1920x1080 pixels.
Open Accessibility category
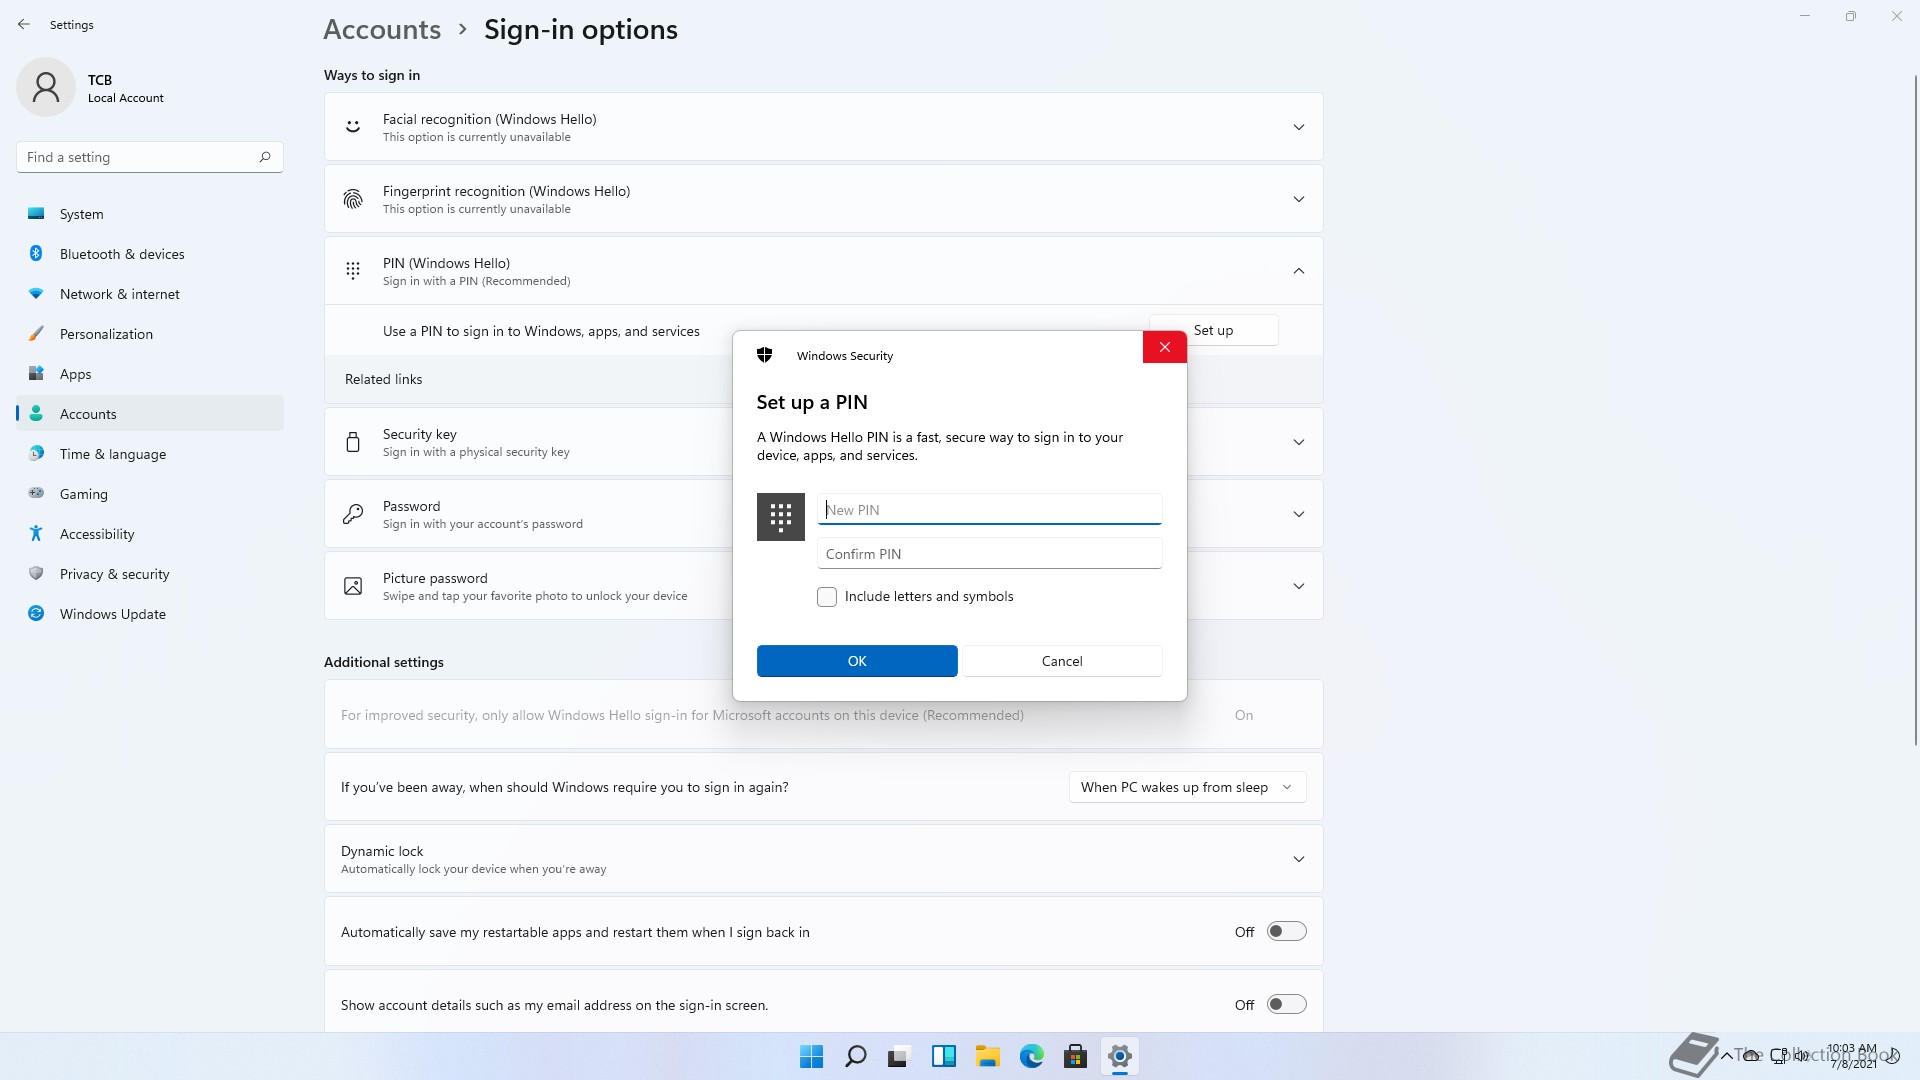(150, 534)
